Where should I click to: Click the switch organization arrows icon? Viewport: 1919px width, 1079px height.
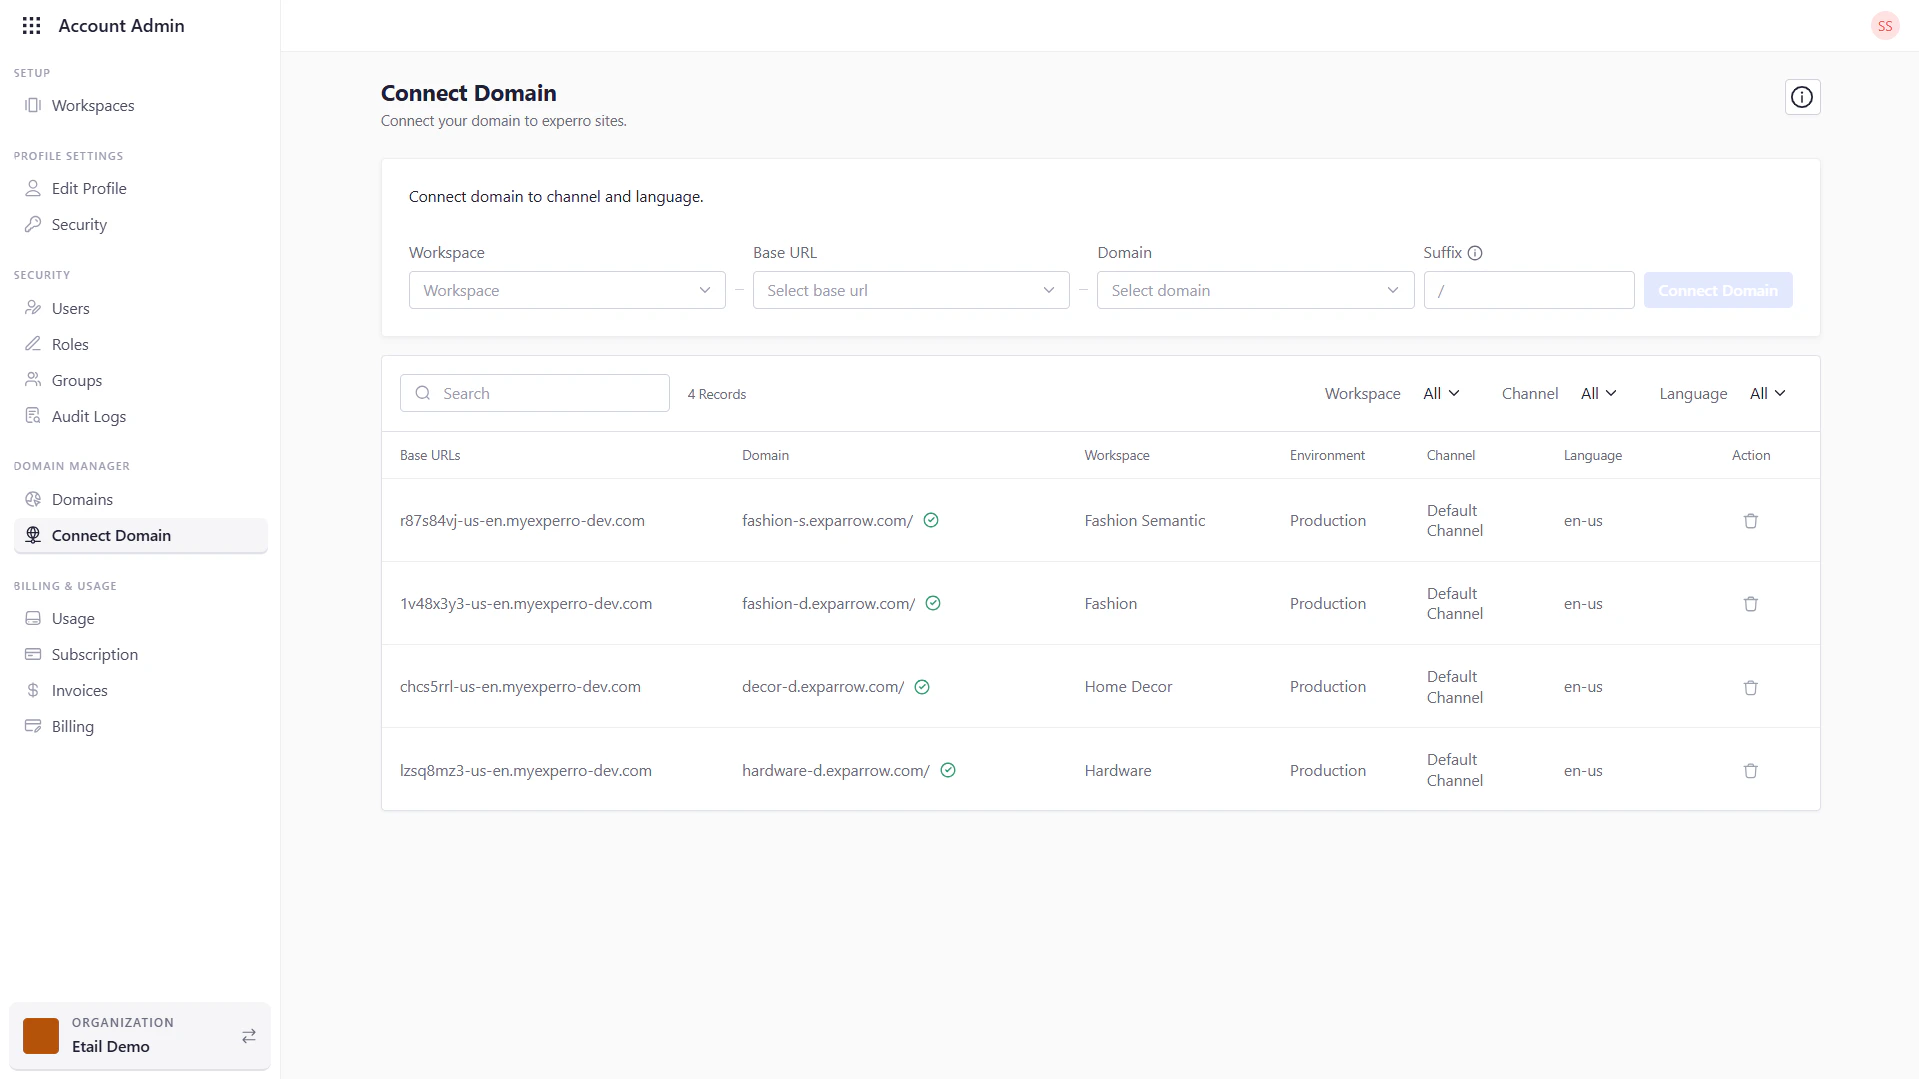tap(249, 1036)
